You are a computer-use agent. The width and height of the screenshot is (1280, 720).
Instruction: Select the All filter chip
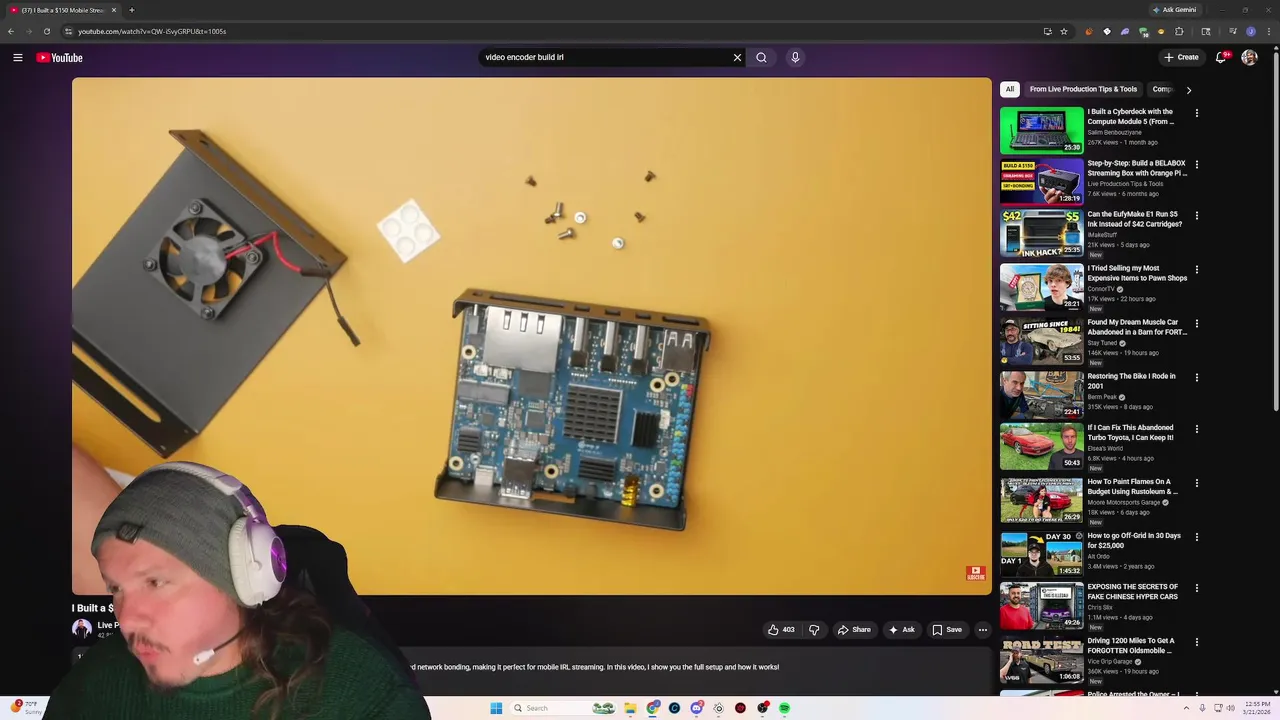pos(1010,89)
